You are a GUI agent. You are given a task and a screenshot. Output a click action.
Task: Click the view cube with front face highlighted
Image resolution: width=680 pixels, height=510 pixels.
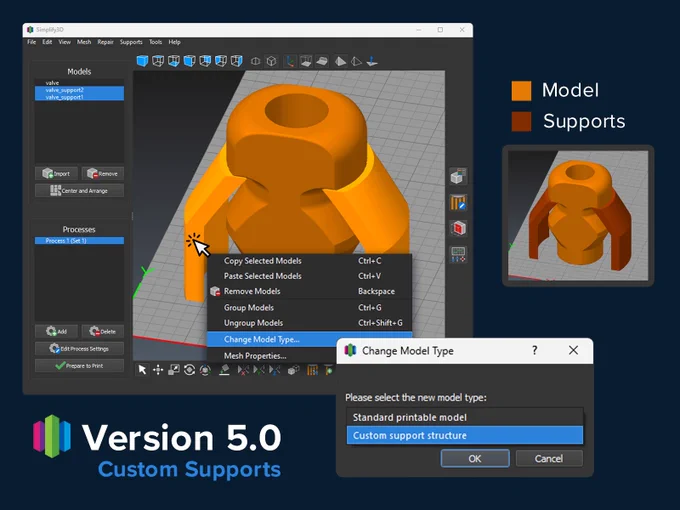pos(190,61)
